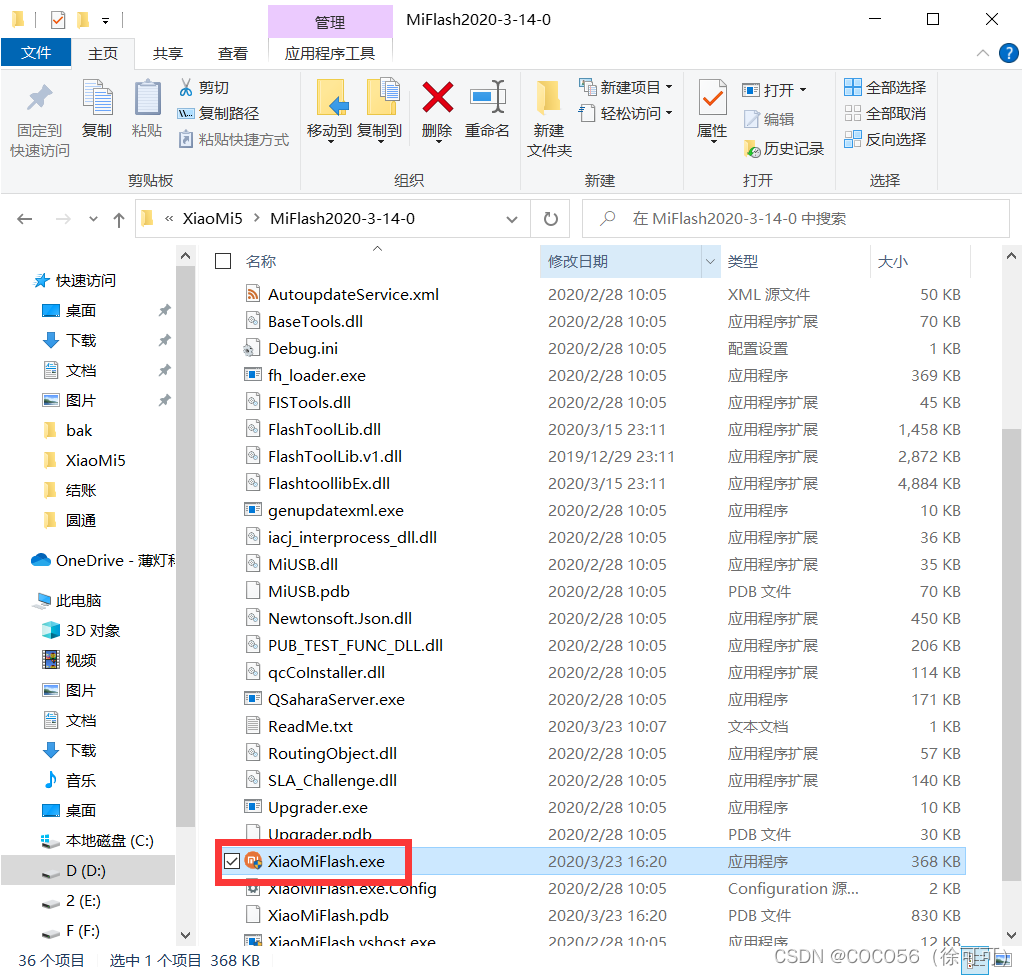Viewport: 1023px width, 976px height.
Task: Click the Manage (管理) contextual tab
Action: (x=329, y=22)
